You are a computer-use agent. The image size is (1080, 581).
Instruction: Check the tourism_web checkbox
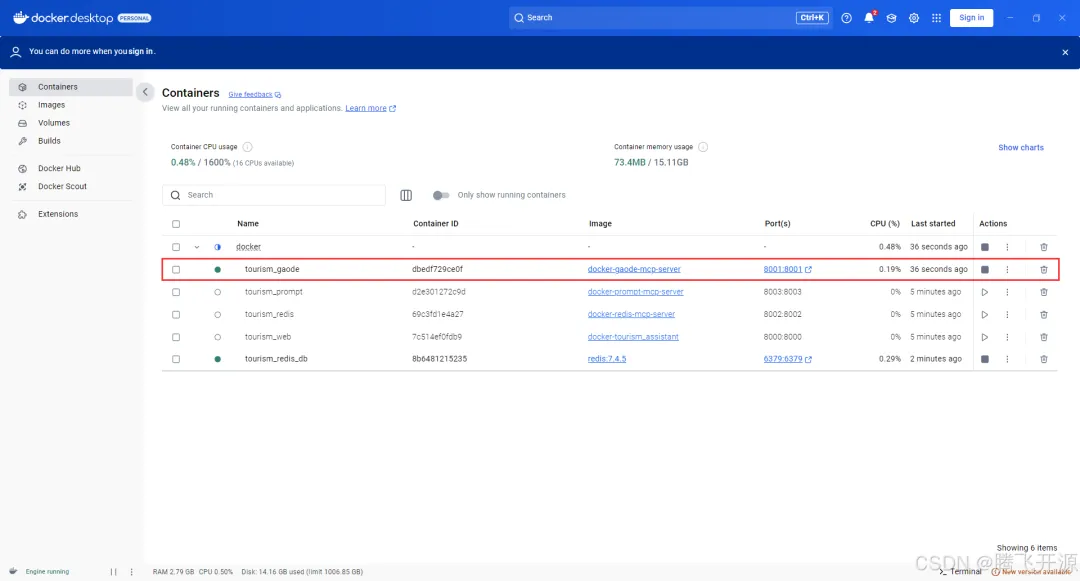point(176,337)
